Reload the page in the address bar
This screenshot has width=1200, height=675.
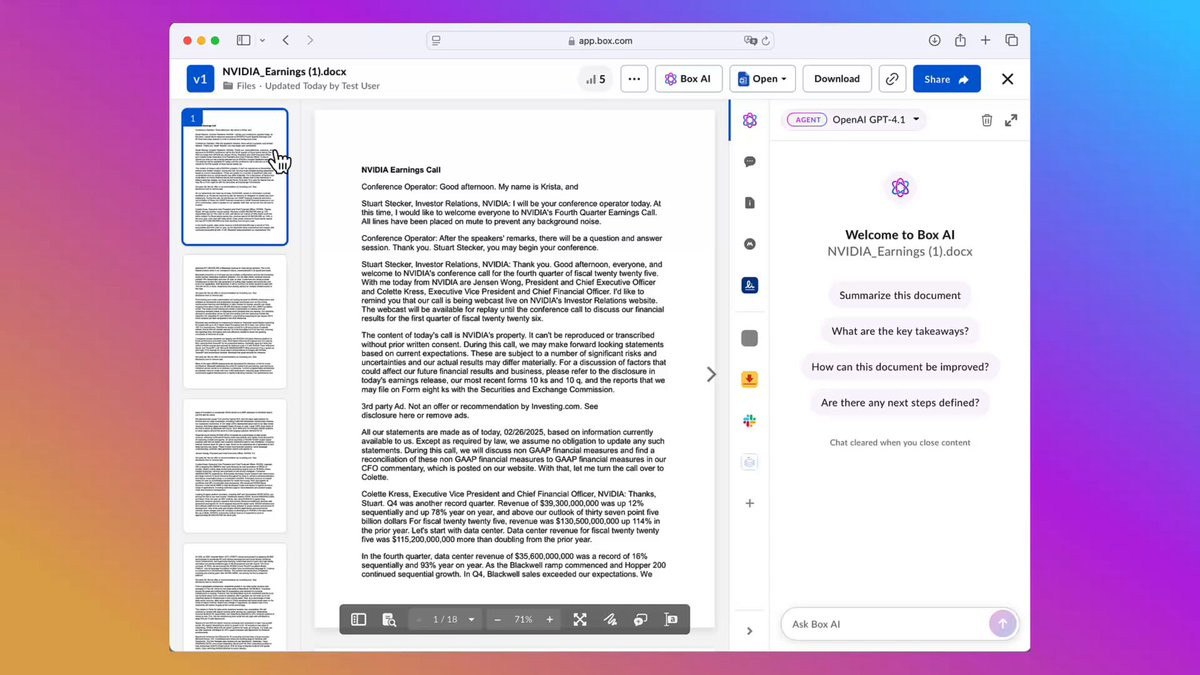[766, 41]
